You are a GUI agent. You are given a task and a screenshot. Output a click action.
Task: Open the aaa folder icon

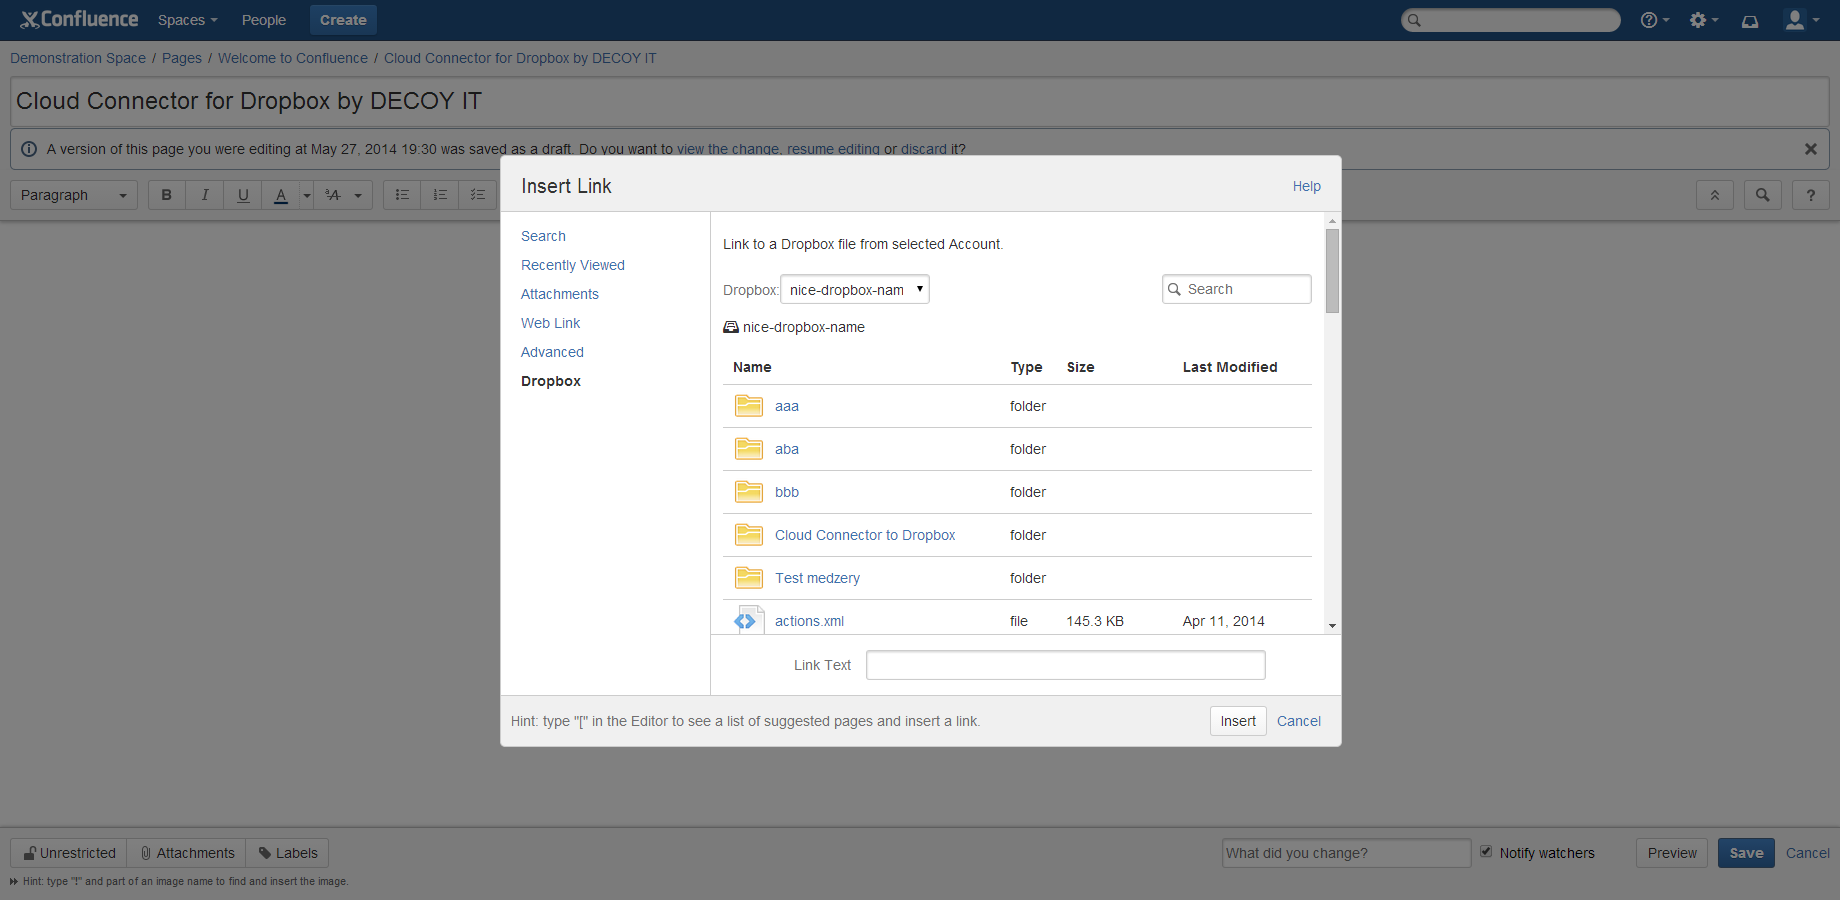[x=748, y=406]
